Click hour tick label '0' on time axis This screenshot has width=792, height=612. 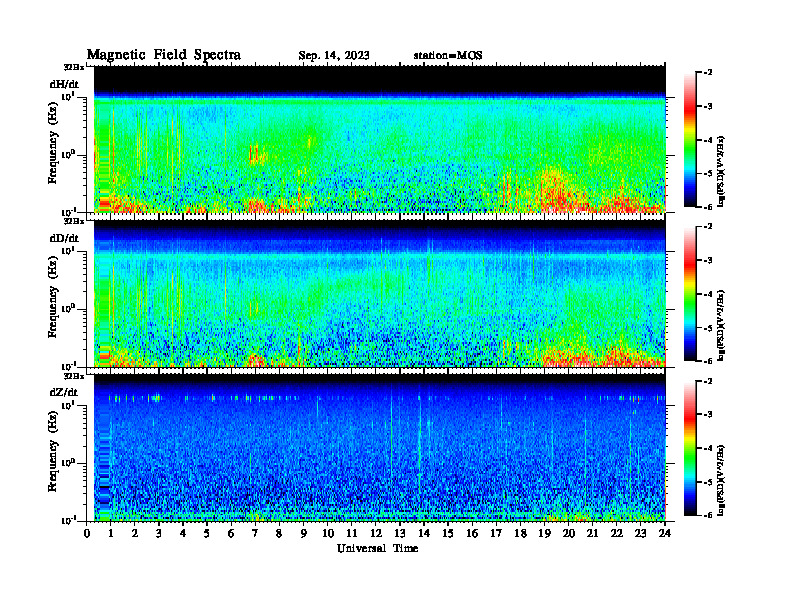click(87, 533)
